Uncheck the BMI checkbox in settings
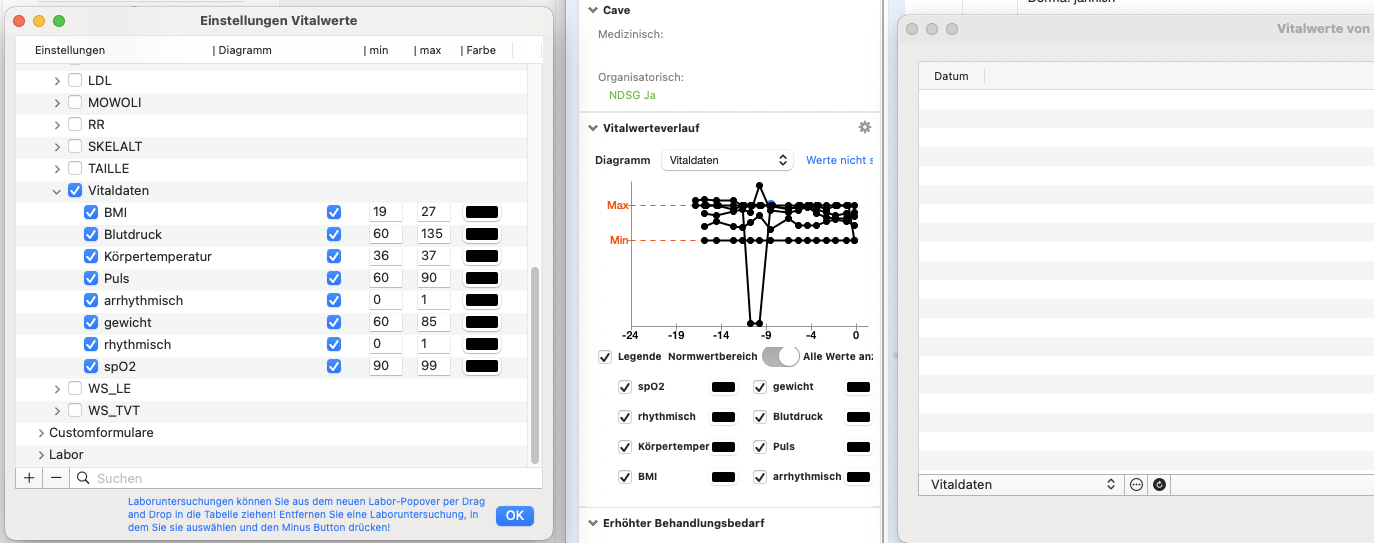 click(91, 212)
